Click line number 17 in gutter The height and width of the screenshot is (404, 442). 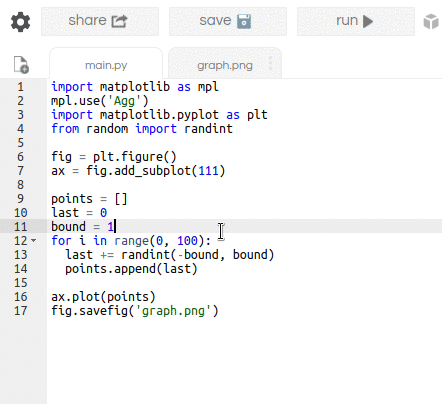click(21, 311)
